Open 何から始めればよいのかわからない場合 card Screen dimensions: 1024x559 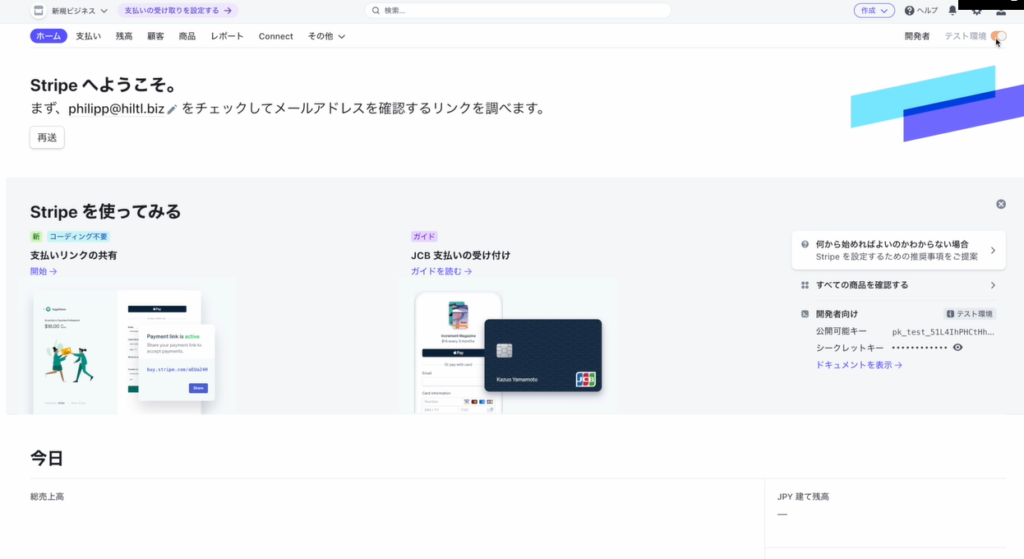[899, 250]
